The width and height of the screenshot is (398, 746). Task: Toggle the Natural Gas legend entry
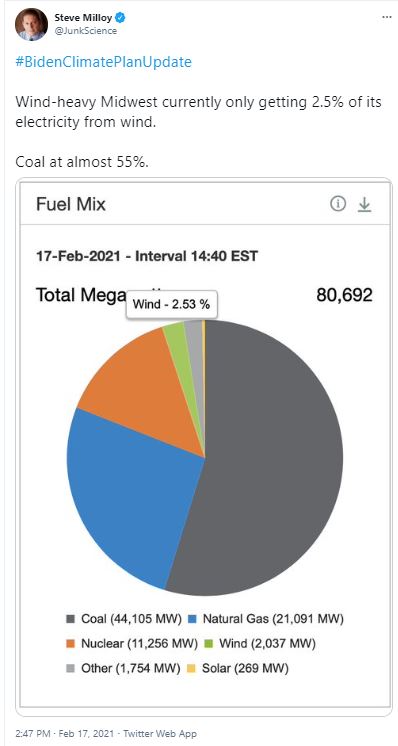(265, 619)
